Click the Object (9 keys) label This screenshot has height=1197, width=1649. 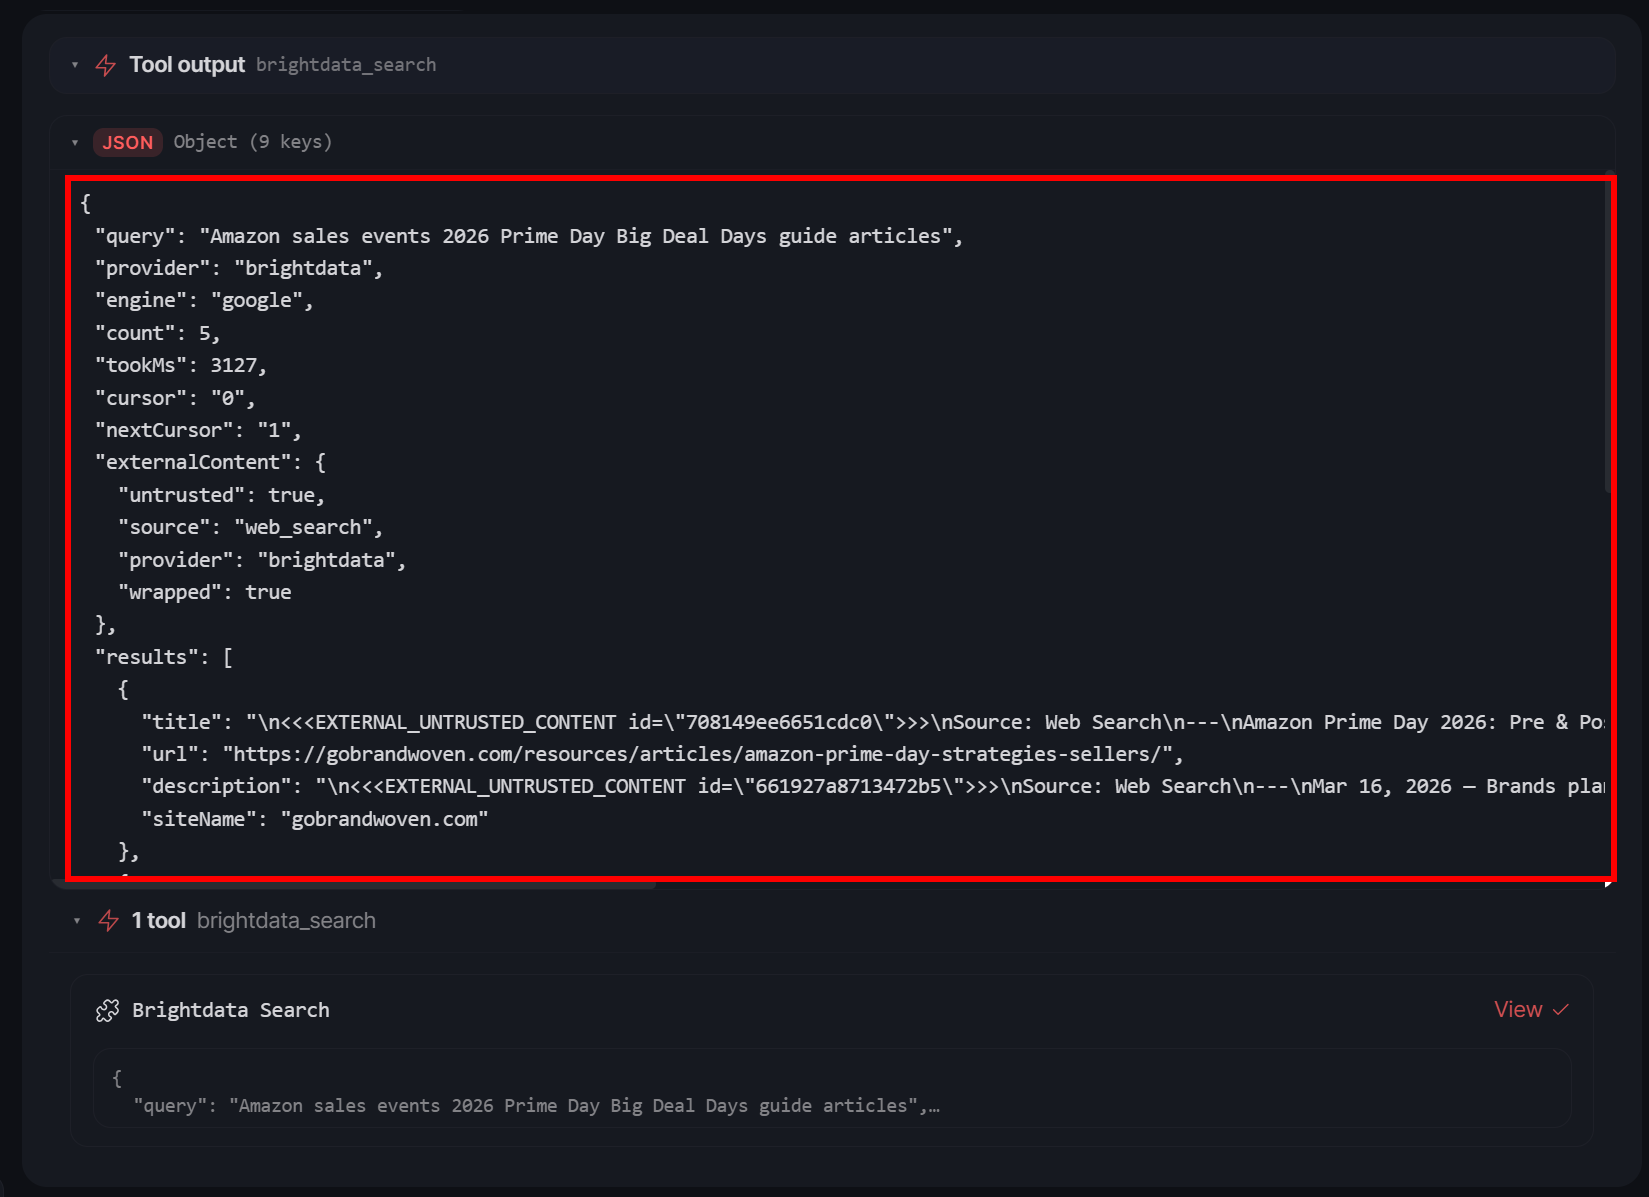(x=252, y=142)
